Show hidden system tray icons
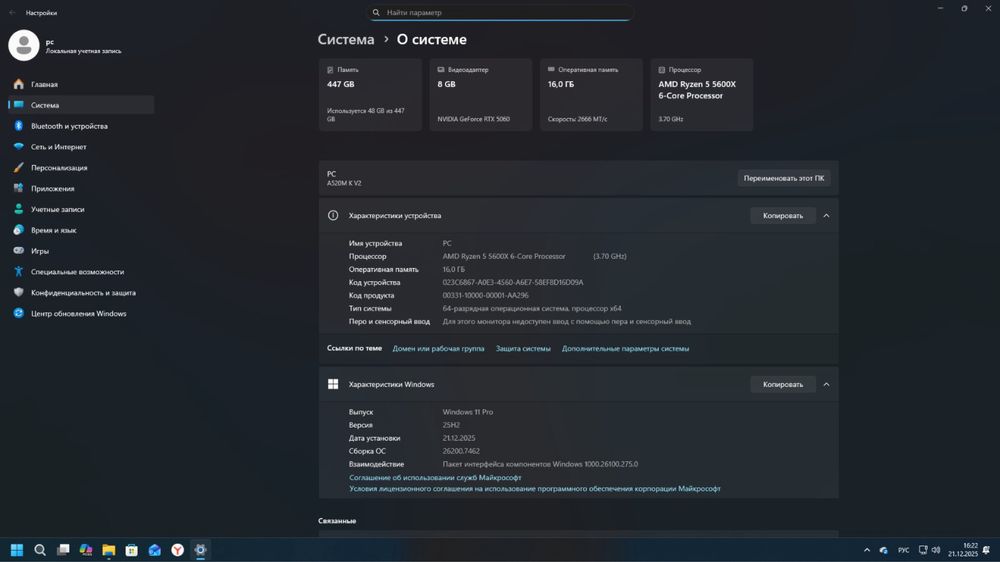This screenshot has height=562, width=1000. [867, 550]
